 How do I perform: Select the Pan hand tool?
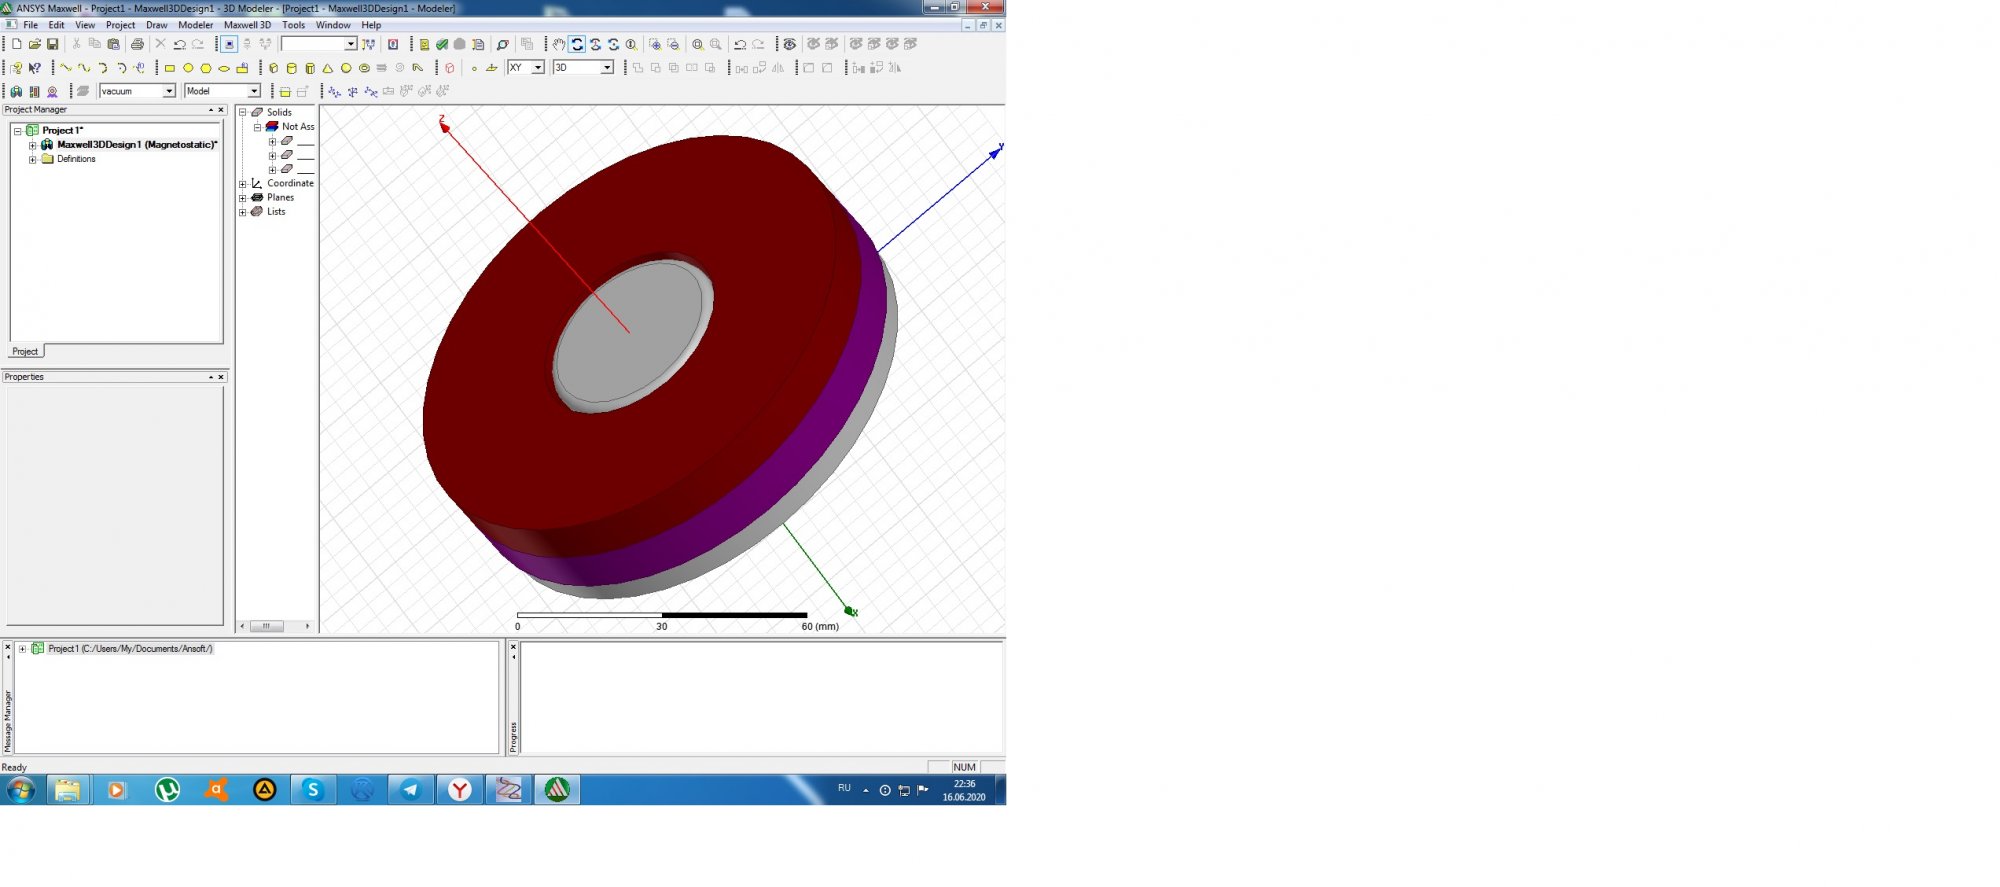[559, 44]
